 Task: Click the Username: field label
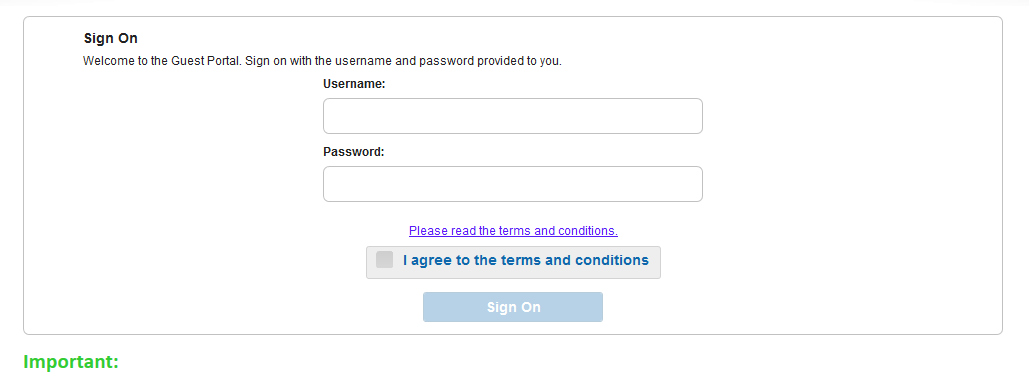click(x=354, y=84)
